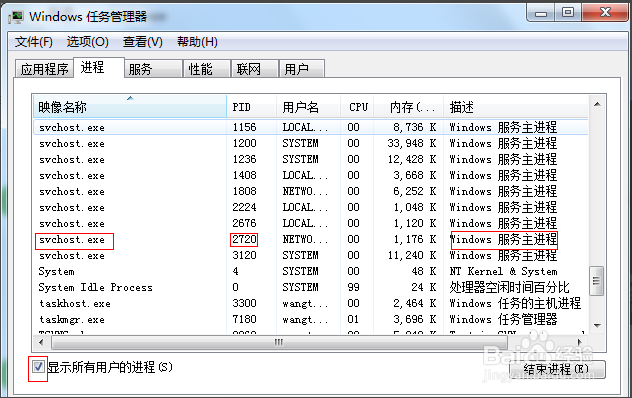The image size is (632, 398).
Task: Click horizontal scrollbar left arrow
Action: pos(41,342)
